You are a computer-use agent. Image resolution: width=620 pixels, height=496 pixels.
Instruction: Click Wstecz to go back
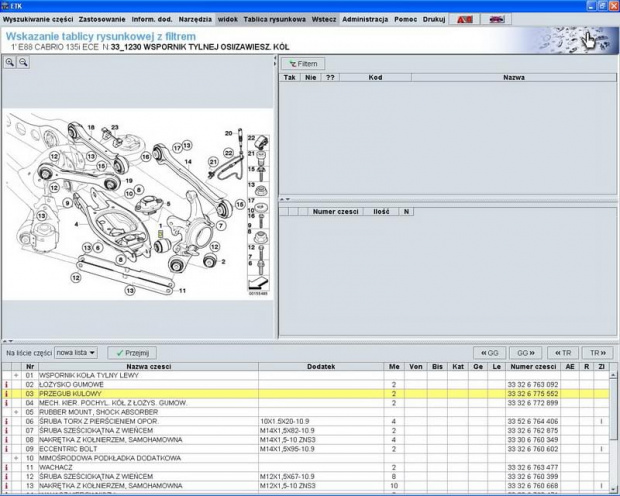(324, 19)
